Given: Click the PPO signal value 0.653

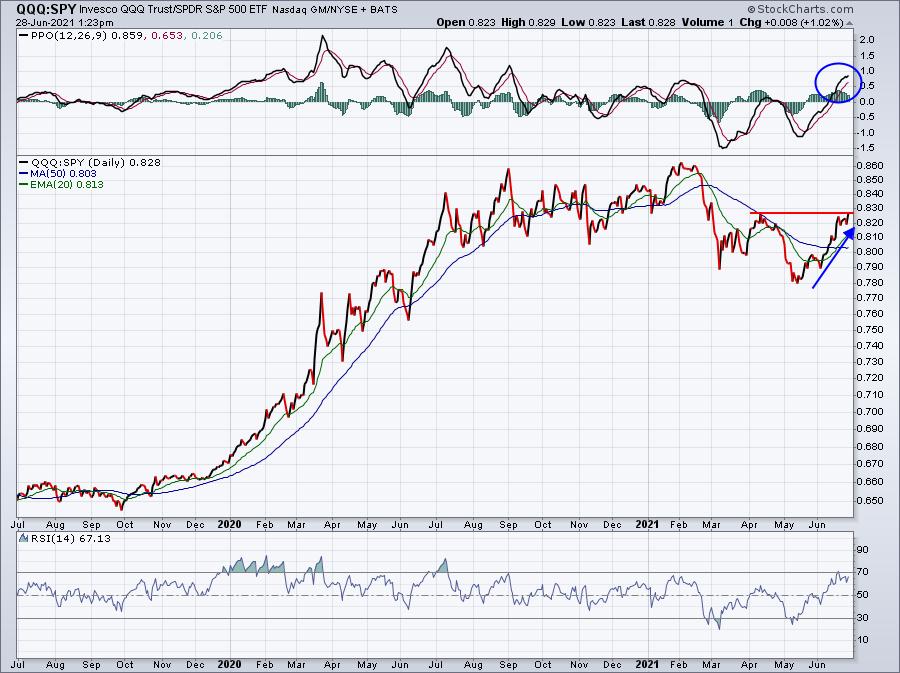Looking at the screenshot, I should [x=166, y=36].
